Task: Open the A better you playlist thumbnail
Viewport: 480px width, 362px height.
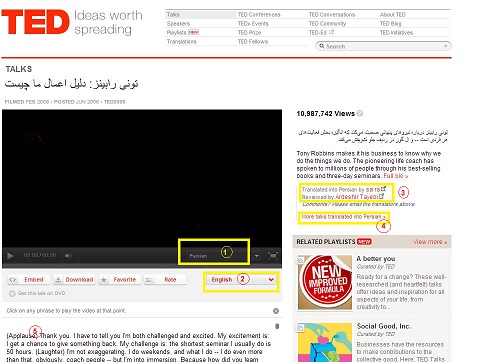Action: tap(325, 283)
